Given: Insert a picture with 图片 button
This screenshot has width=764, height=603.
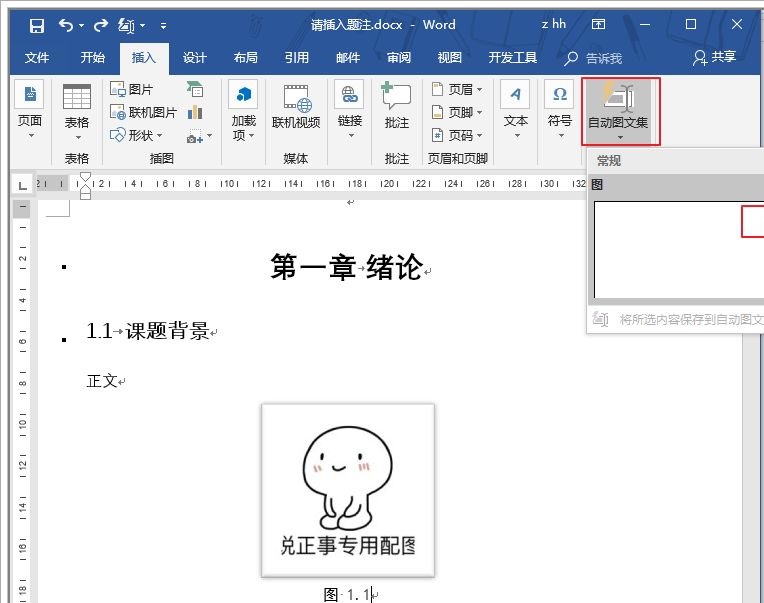Looking at the screenshot, I should coord(132,90).
